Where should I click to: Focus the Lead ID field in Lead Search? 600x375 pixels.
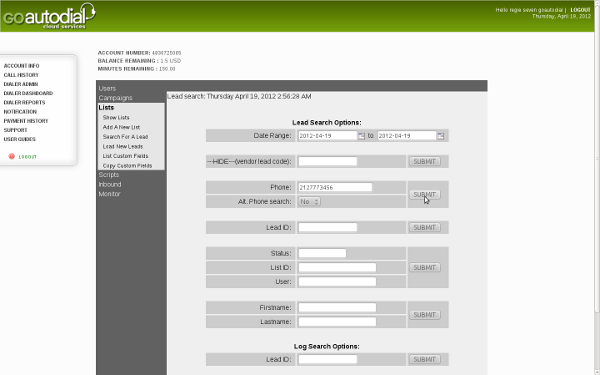point(328,227)
